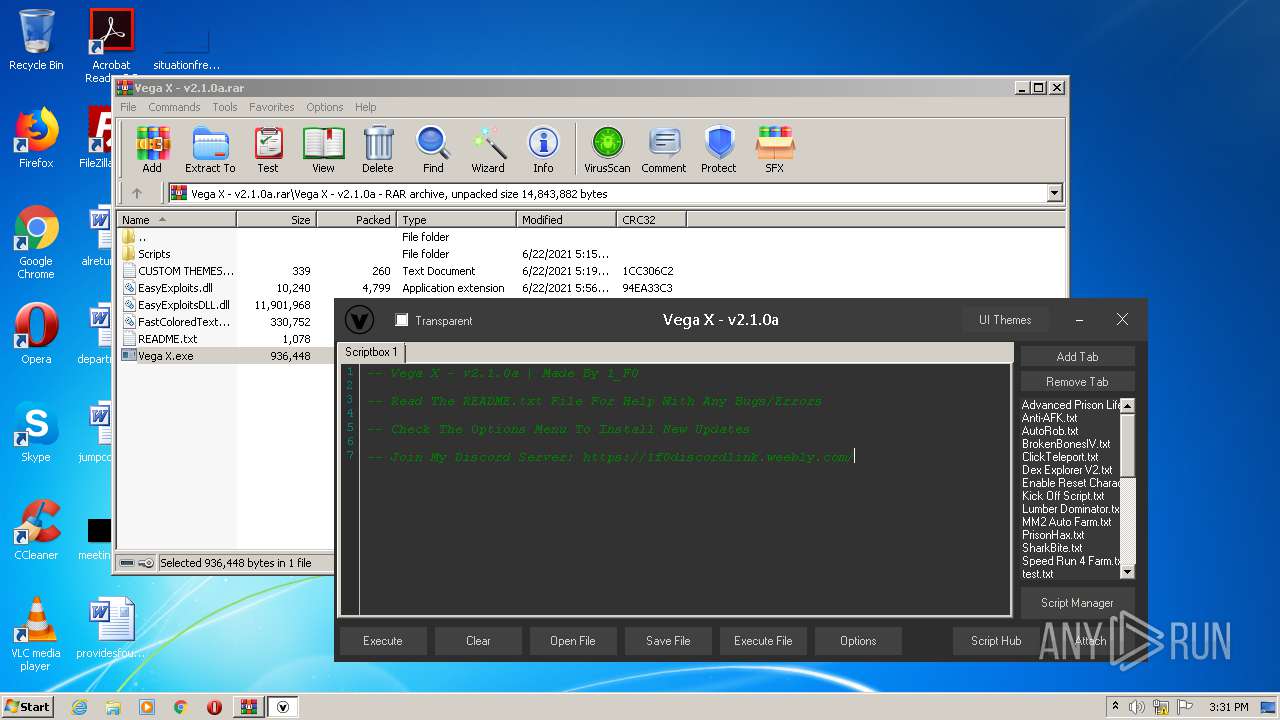Click the Execute button

pyautogui.click(x=383, y=641)
